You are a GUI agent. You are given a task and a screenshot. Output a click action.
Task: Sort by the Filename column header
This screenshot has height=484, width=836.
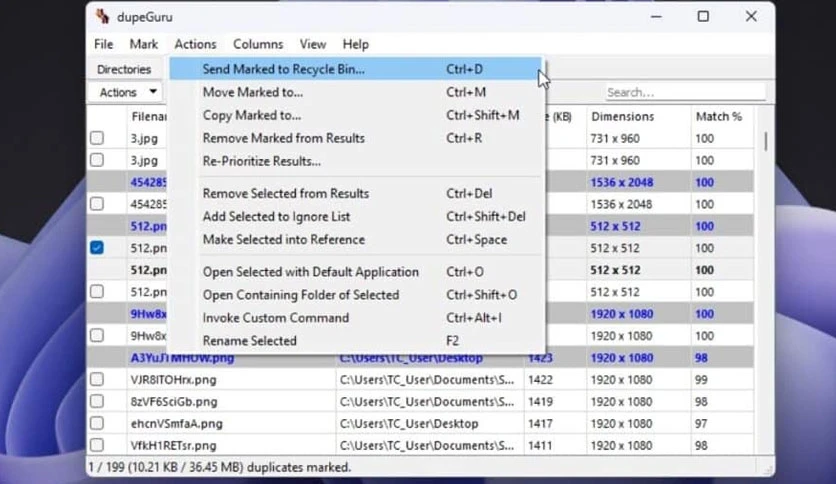pyautogui.click(x=149, y=116)
